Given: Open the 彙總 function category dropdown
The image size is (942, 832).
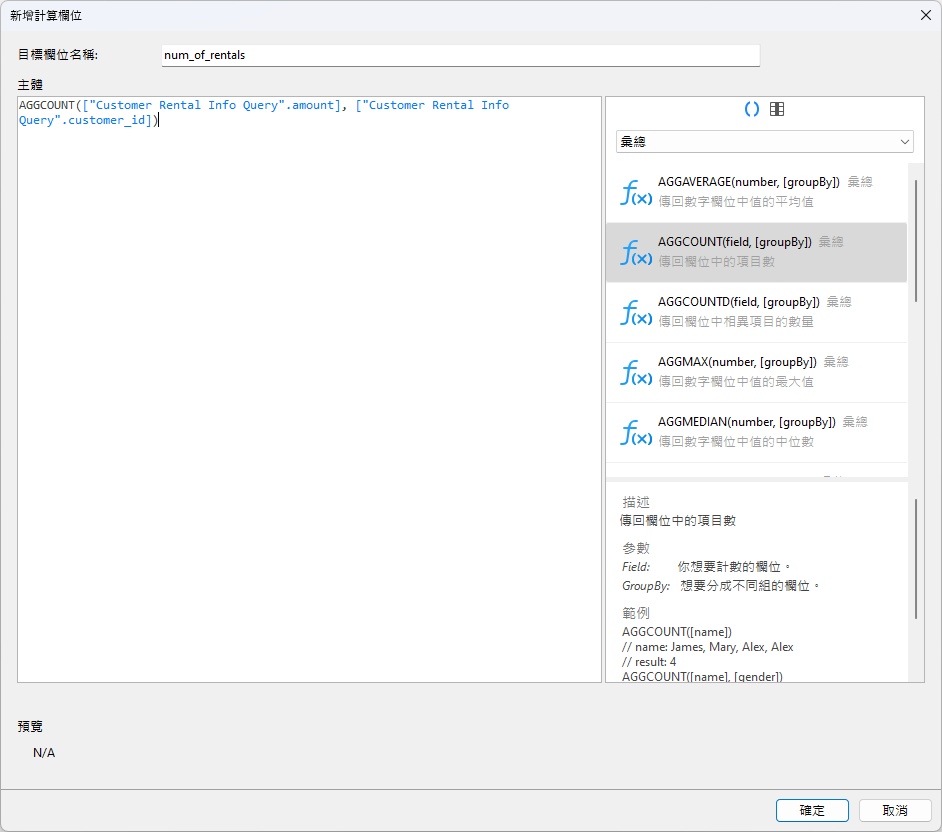Looking at the screenshot, I should click(x=764, y=142).
